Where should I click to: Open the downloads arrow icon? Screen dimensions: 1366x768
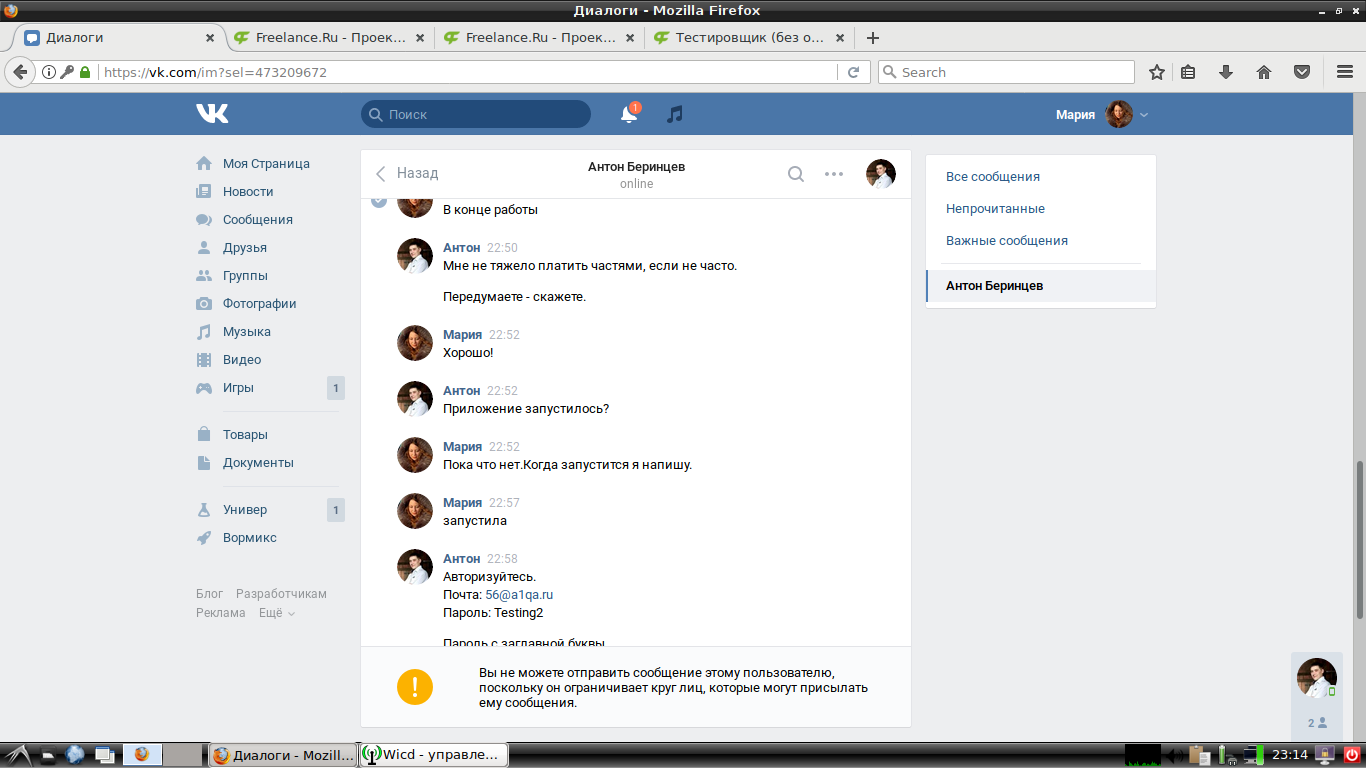click(1226, 72)
